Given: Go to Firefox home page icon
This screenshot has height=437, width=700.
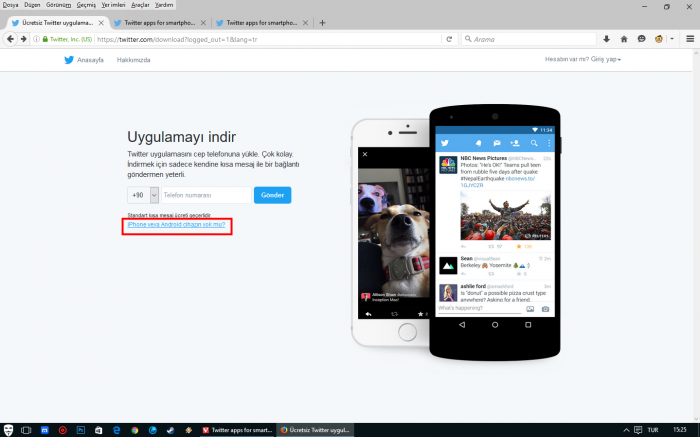Looking at the screenshot, I should click(624, 39).
